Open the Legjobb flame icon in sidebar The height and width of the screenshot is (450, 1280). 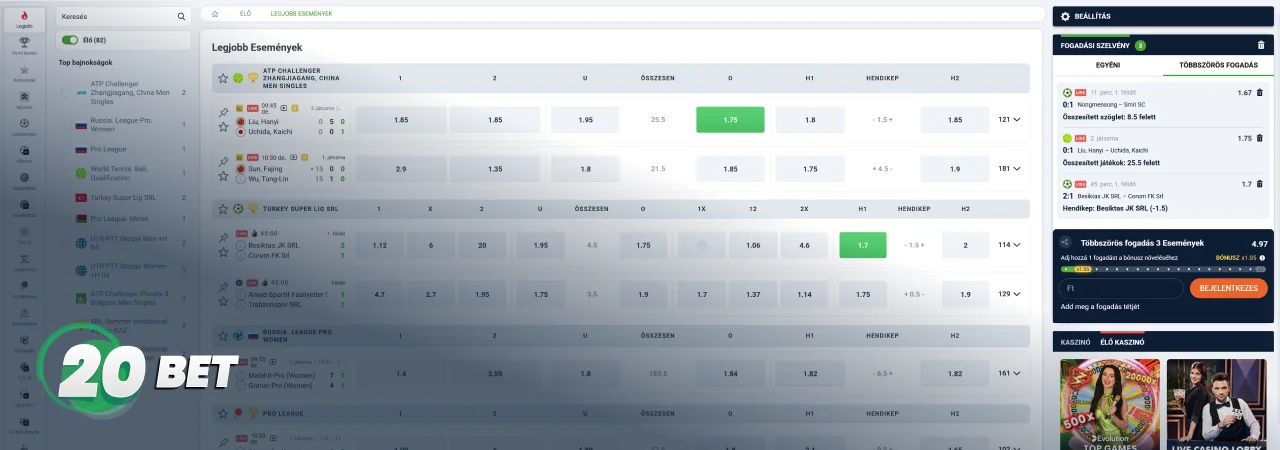click(x=24, y=14)
